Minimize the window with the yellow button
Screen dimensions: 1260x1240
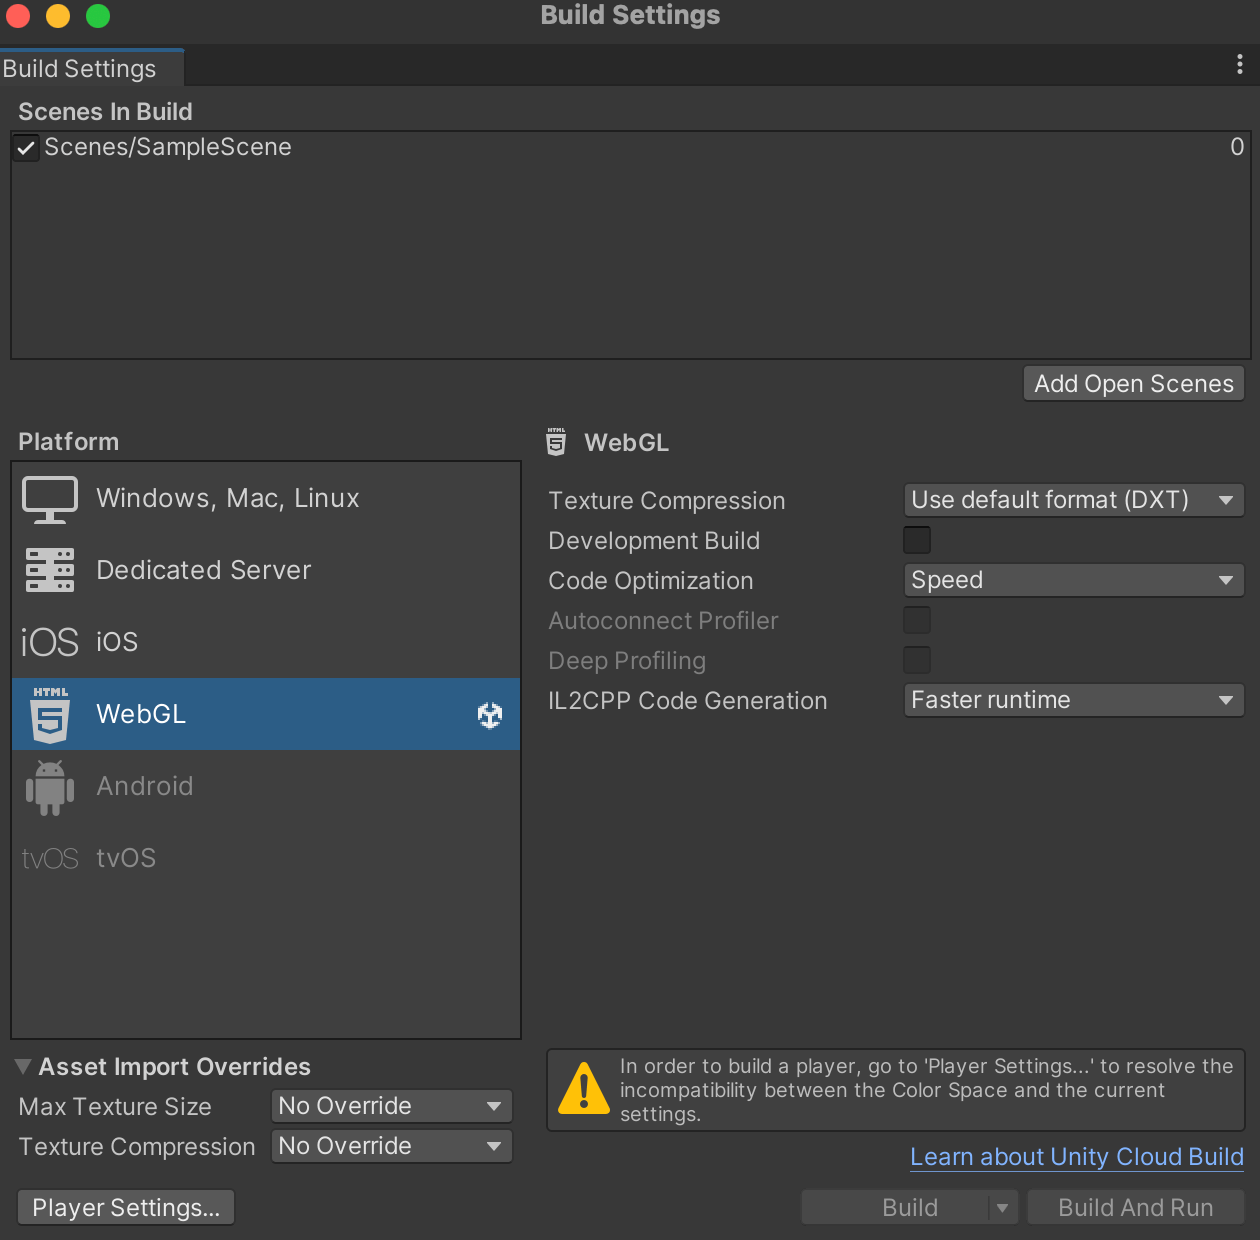pyautogui.click(x=58, y=16)
